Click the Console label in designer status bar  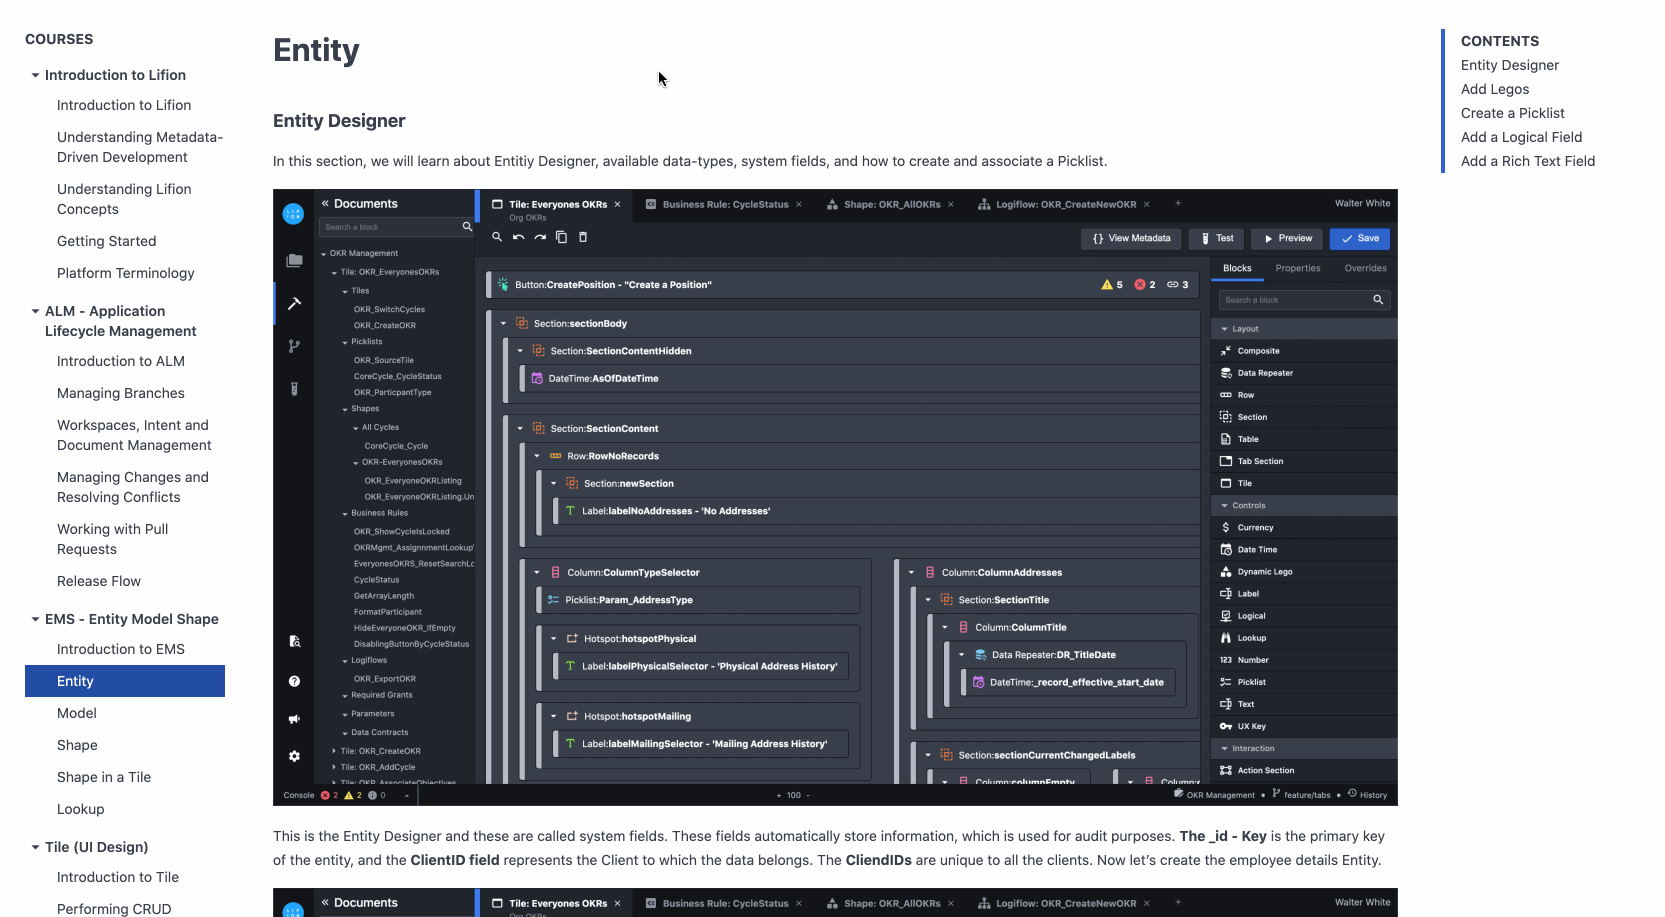click(299, 796)
